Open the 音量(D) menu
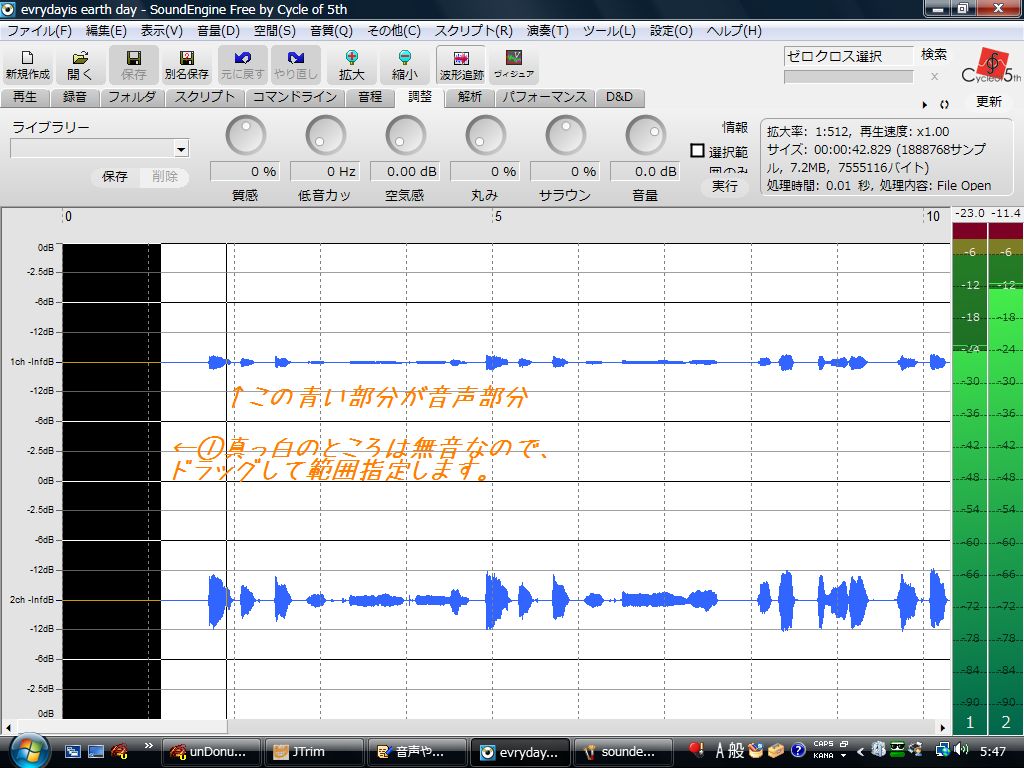The image size is (1024, 768). (x=219, y=31)
